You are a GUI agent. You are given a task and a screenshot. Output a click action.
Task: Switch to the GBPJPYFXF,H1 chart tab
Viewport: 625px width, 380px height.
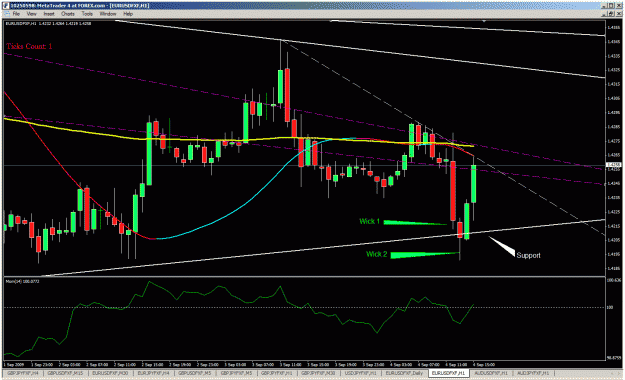coord(277,373)
